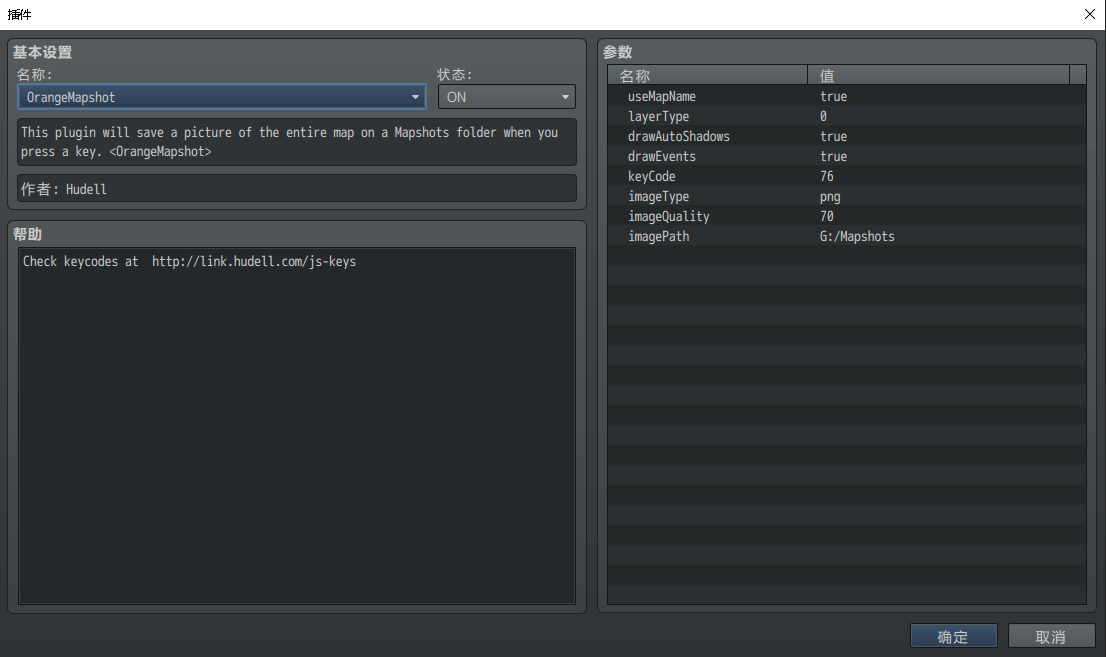Screen dimensions: 1106x657
Task: Open the status dropdown set to ON
Action: point(506,97)
